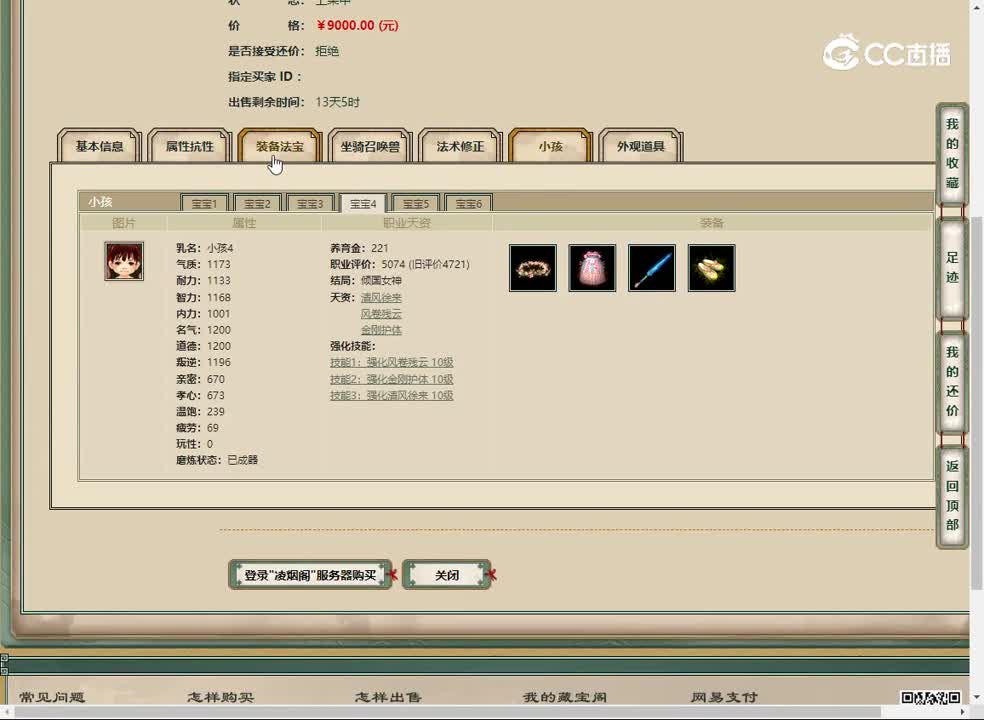Open the 法术修正 tab
This screenshot has height=720, width=984.
[460, 146]
